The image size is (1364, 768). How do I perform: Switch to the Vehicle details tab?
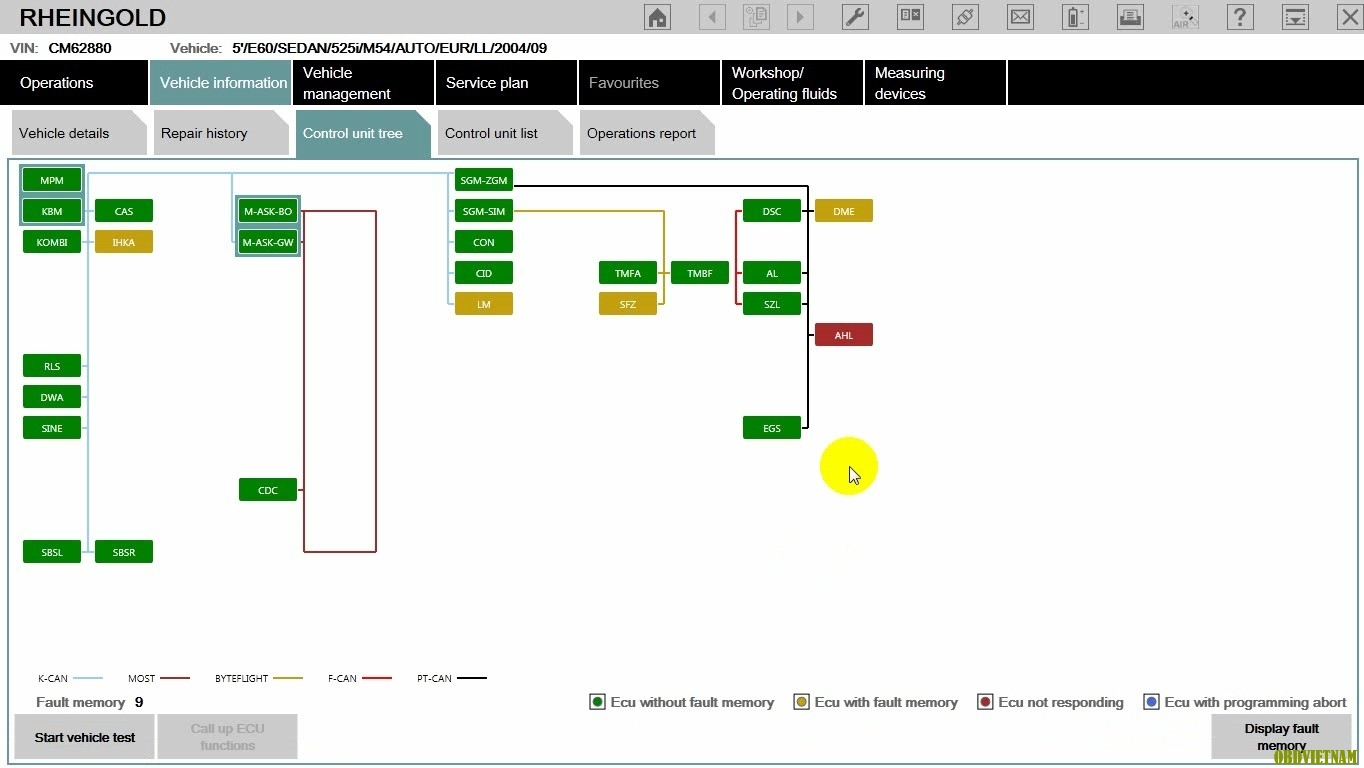(79, 133)
